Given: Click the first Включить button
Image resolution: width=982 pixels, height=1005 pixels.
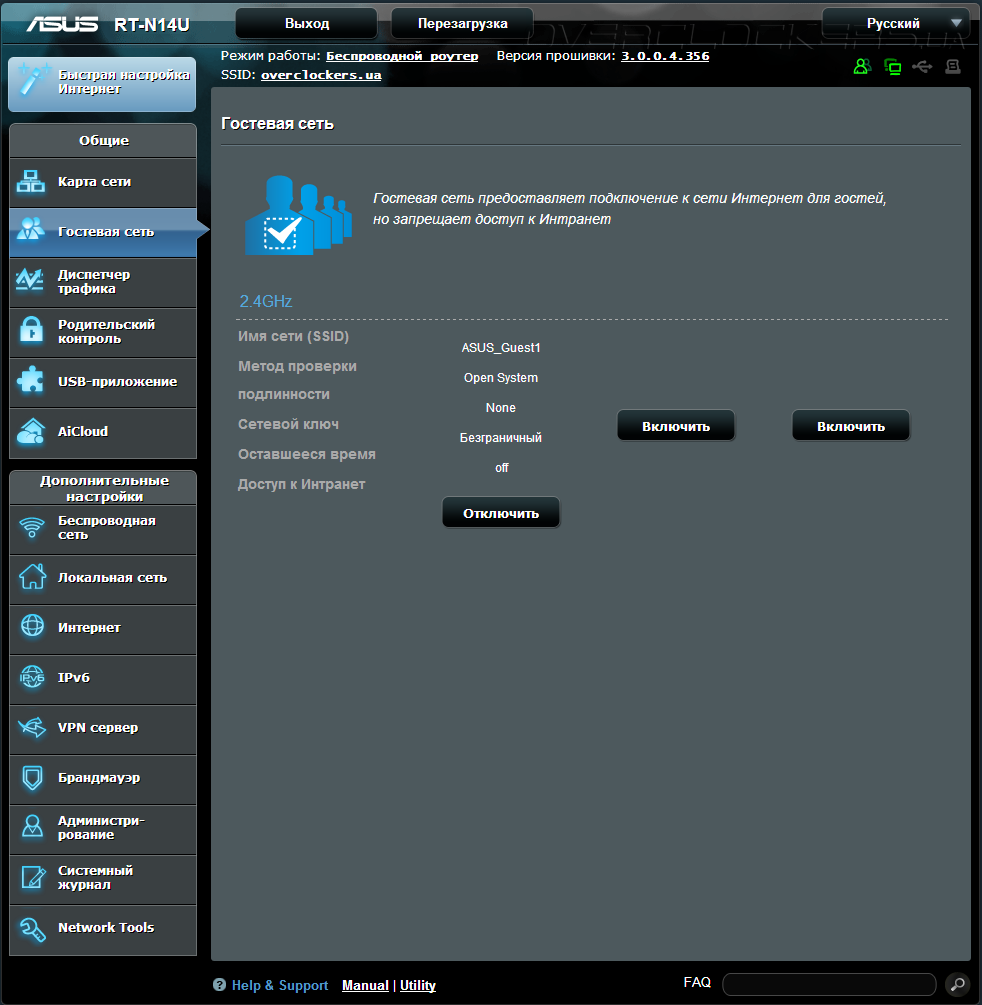Looking at the screenshot, I should click(676, 426).
